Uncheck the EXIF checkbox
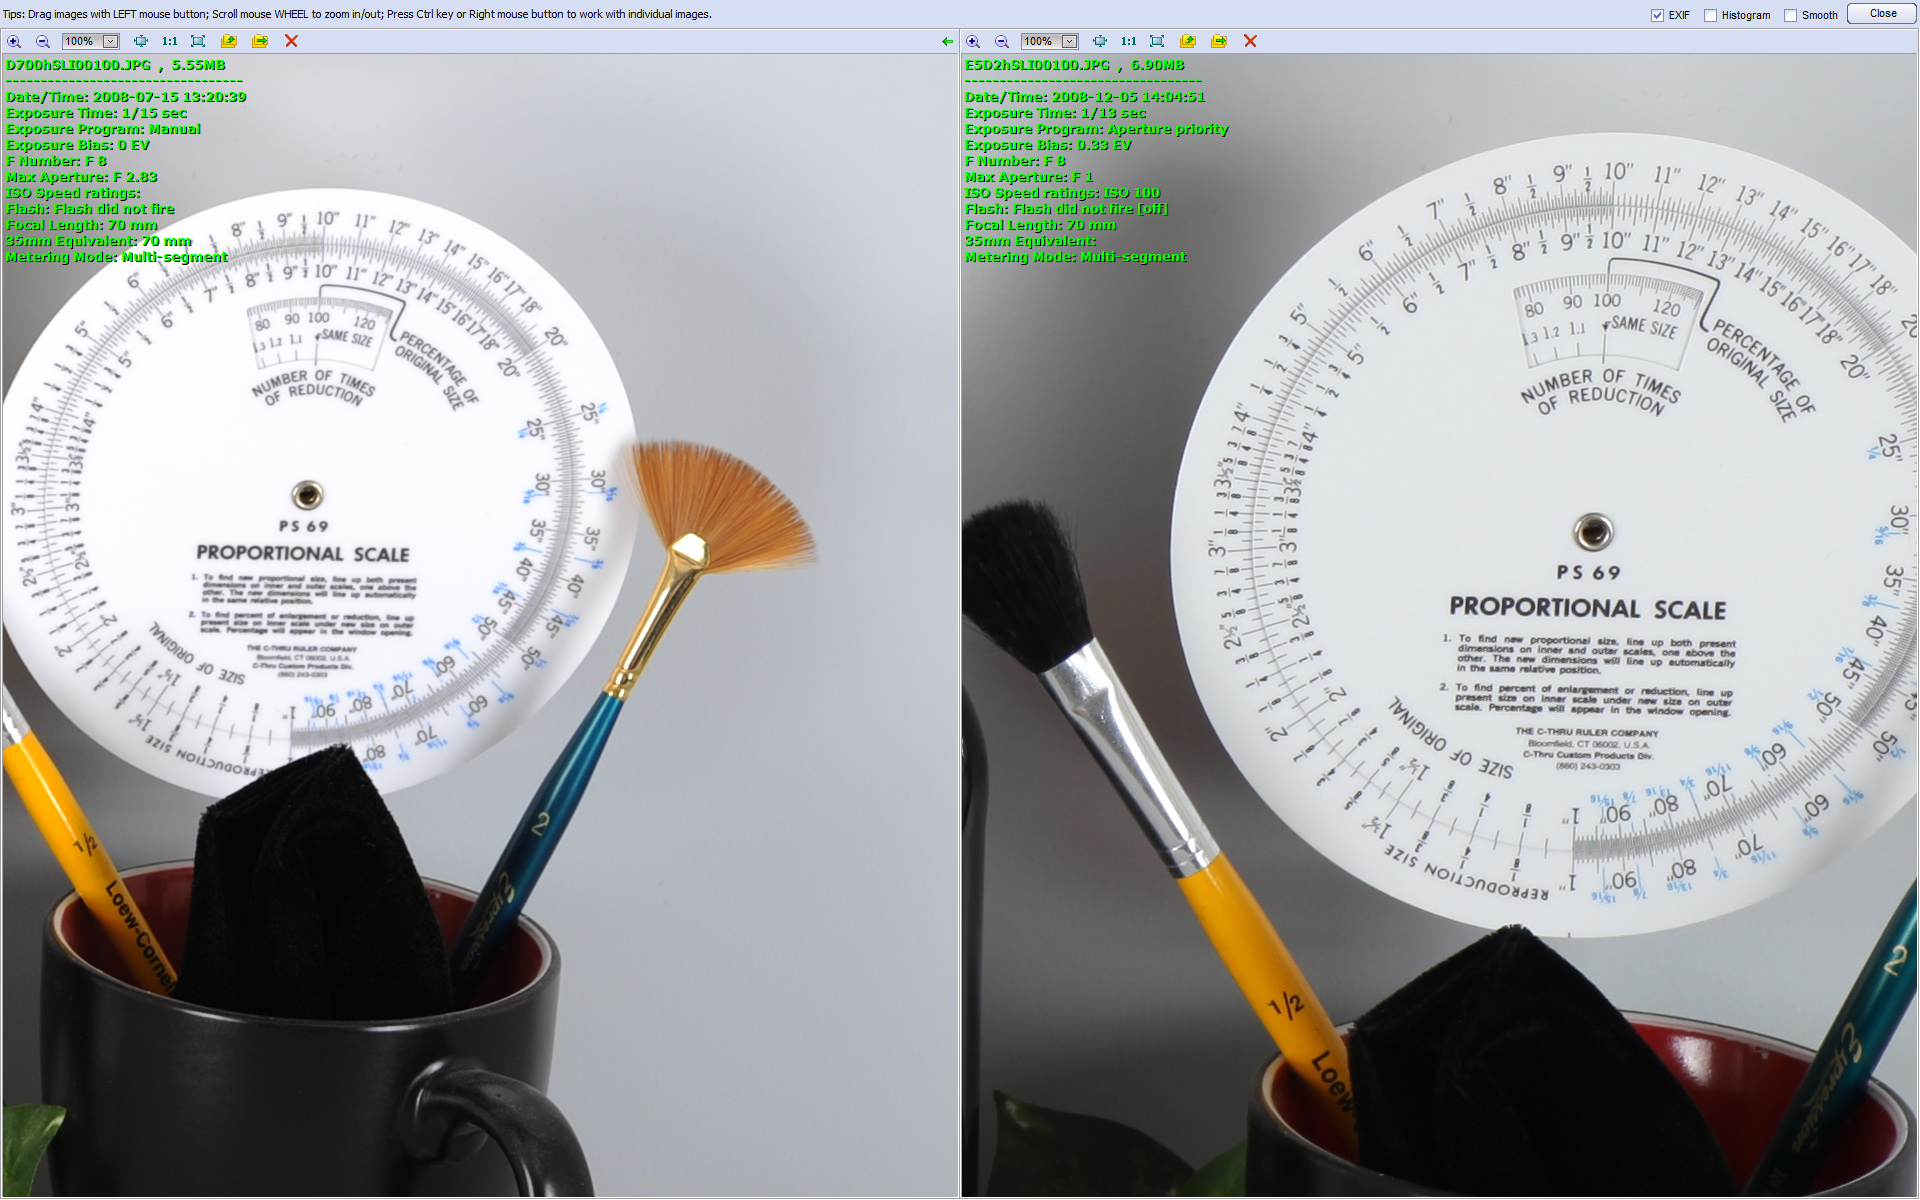The height and width of the screenshot is (1200, 1920). tap(1657, 15)
